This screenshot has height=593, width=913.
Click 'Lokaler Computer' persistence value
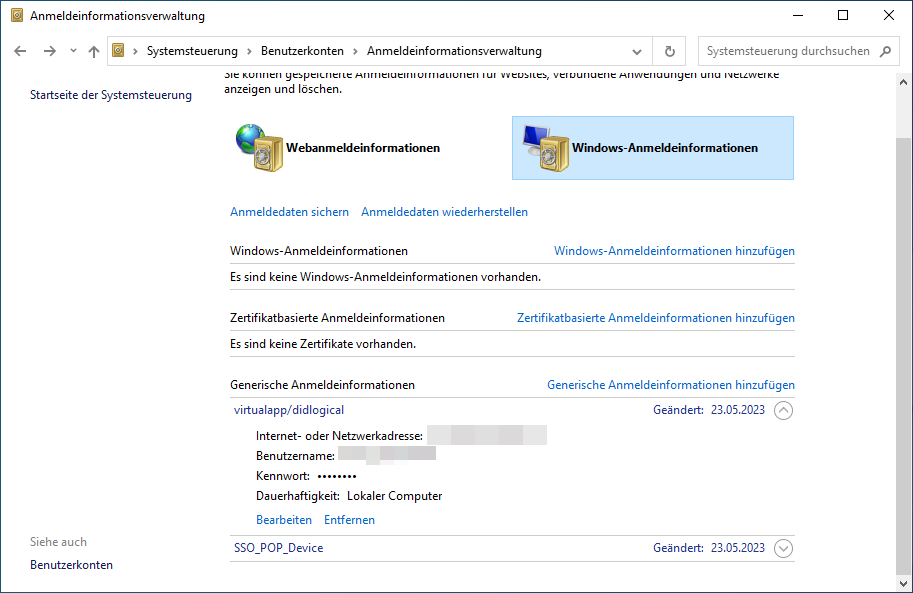coord(394,496)
